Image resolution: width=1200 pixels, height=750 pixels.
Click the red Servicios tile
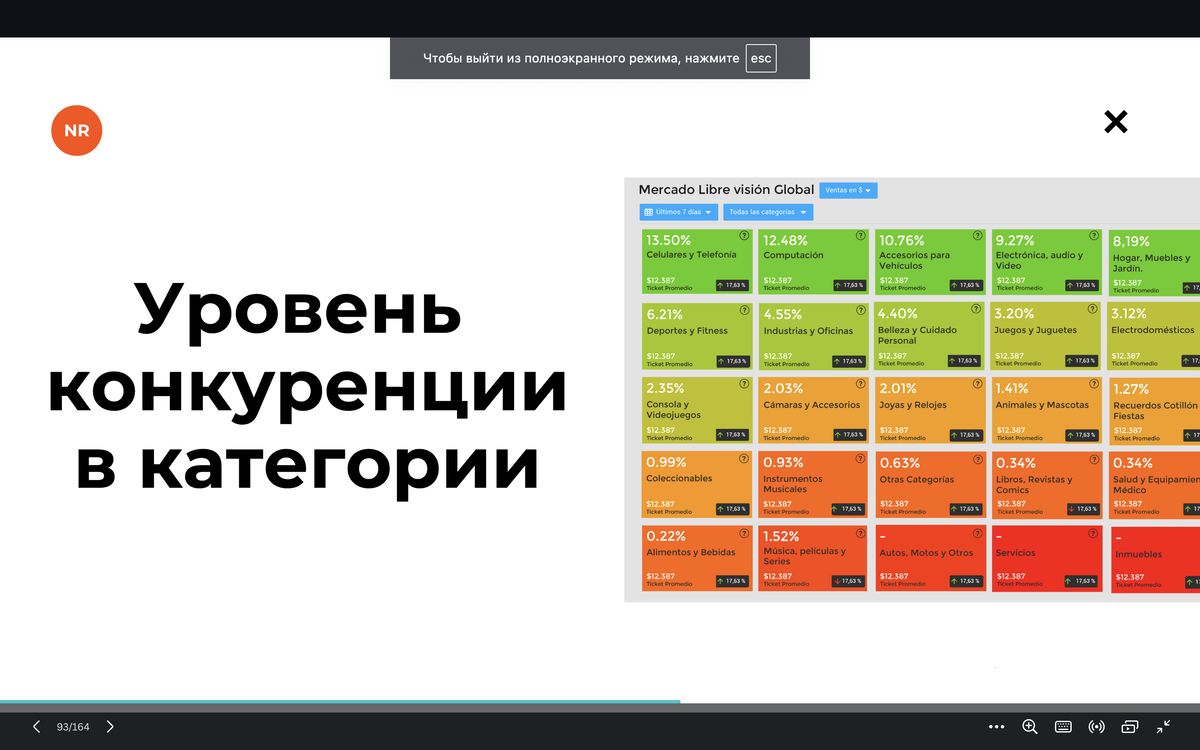point(1046,558)
